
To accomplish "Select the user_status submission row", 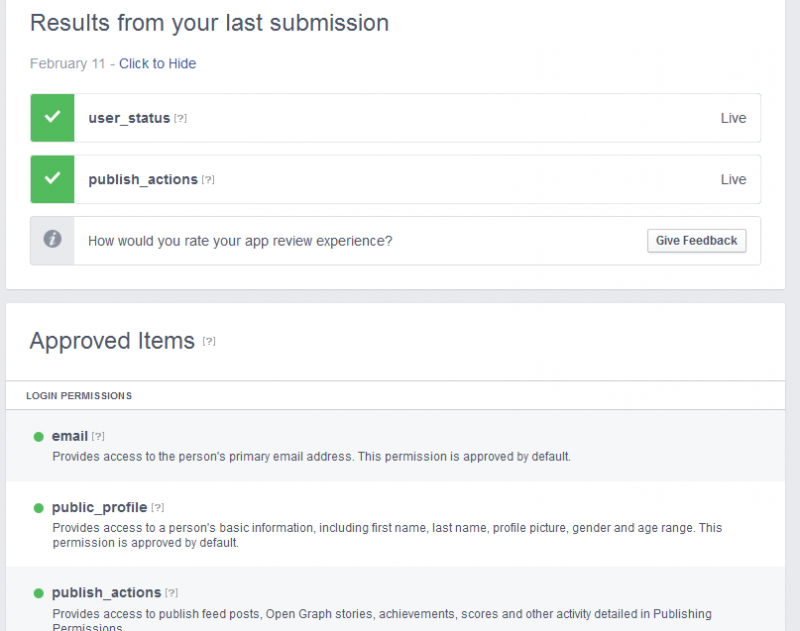I will tap(395, 118).
